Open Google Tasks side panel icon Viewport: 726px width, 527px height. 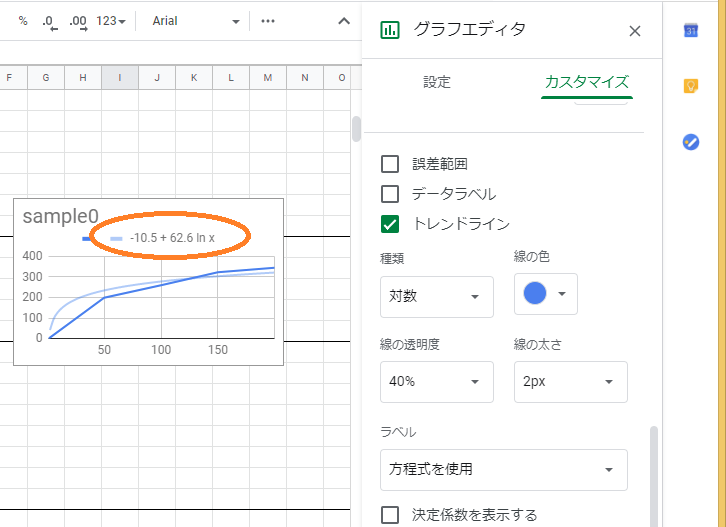pyautogui.click(x=690, y=142)
